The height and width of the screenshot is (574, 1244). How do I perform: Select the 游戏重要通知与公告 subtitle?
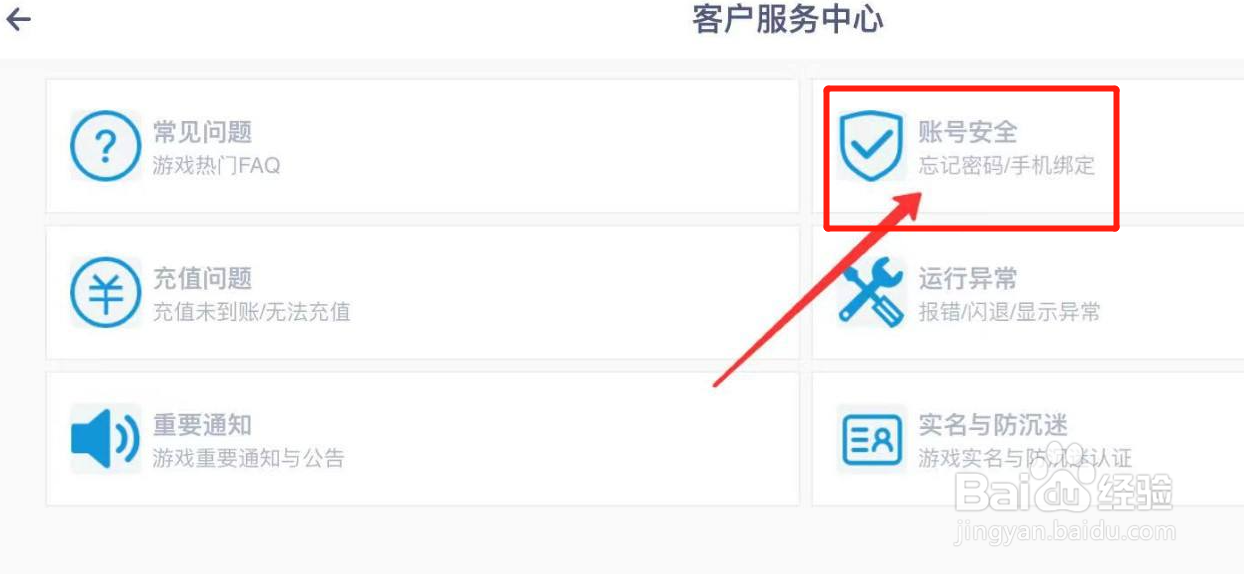[248, 459]
